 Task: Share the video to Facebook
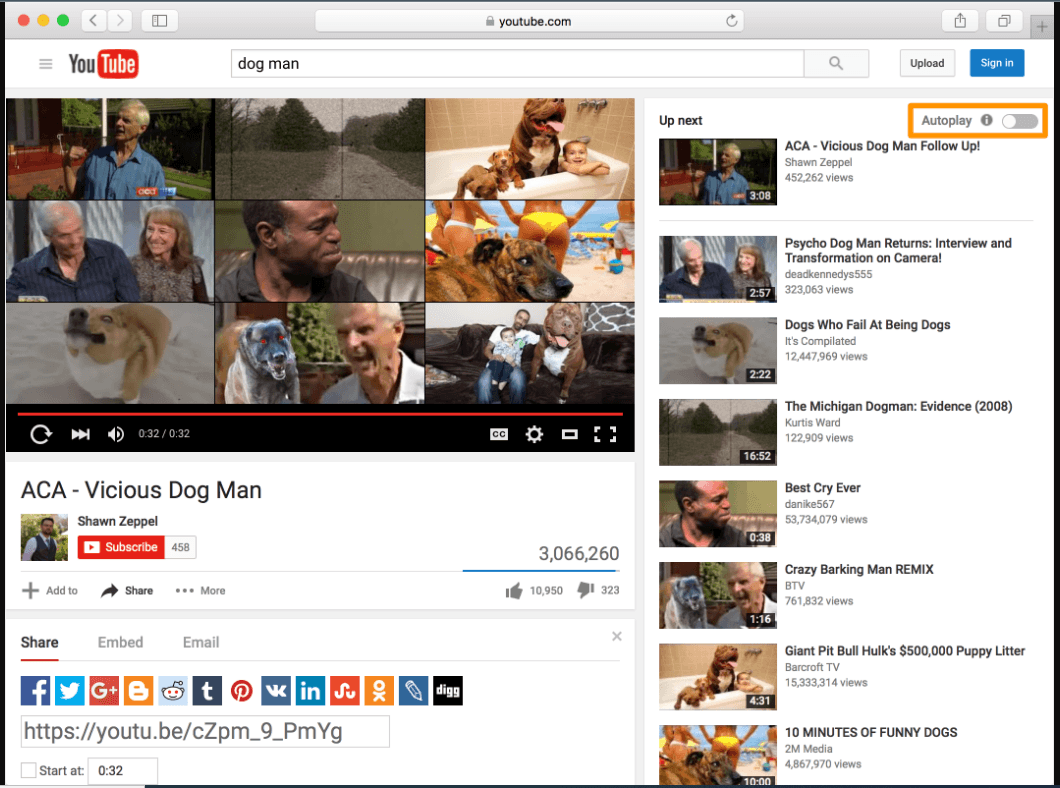click(x=35, y=690)
